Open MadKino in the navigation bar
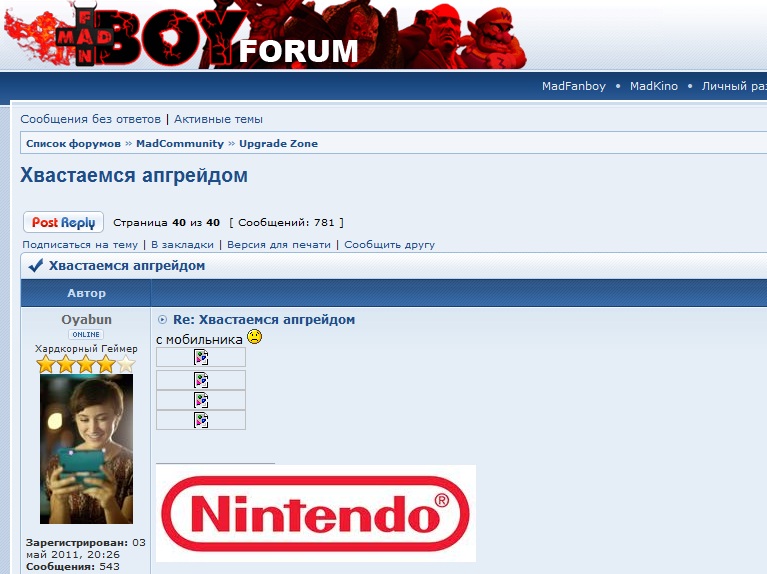767x574 pixels. 653,86
